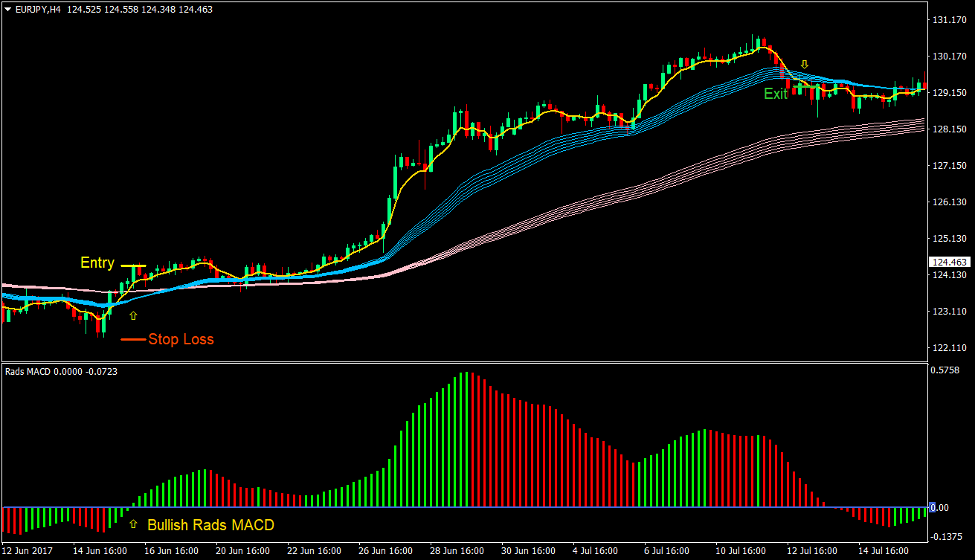
Task: Click the EURJPY,H4 symbol title
Action: point(38,10)
